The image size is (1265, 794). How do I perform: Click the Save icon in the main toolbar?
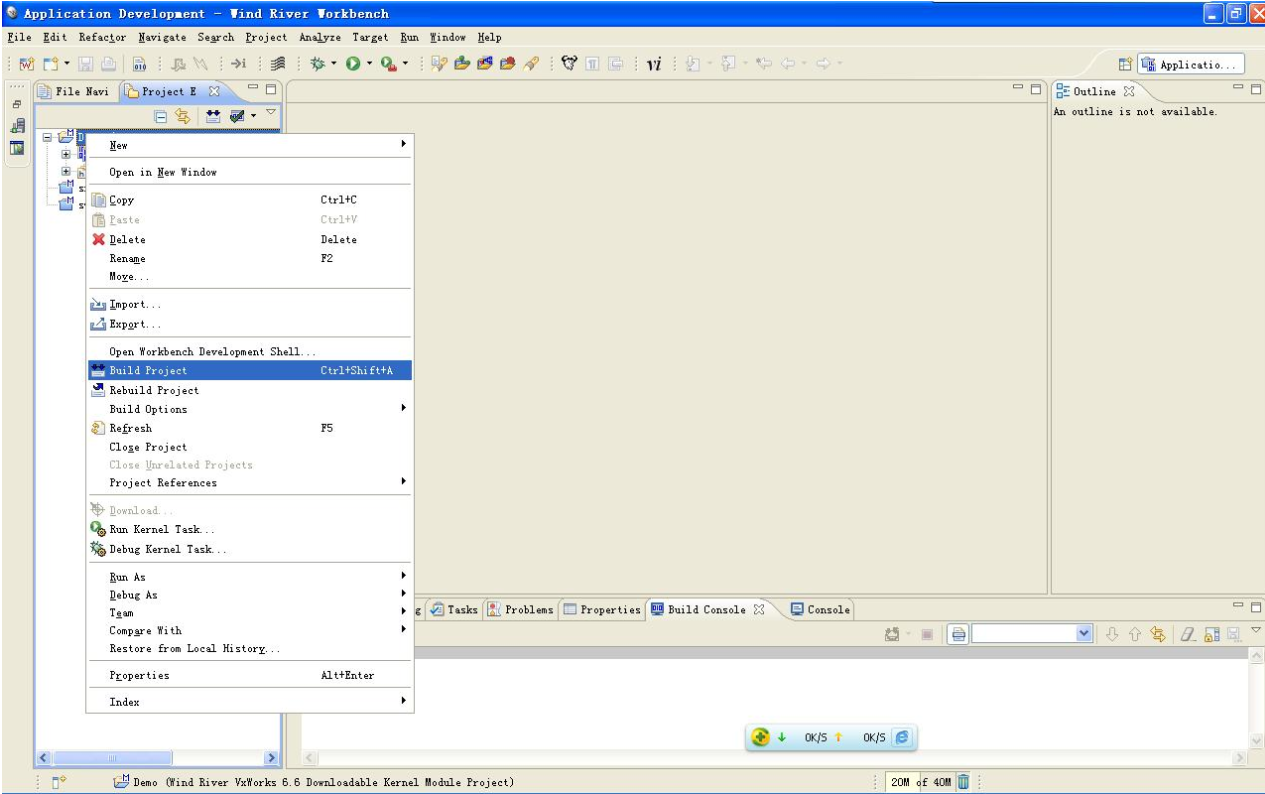tap(83, 62)
